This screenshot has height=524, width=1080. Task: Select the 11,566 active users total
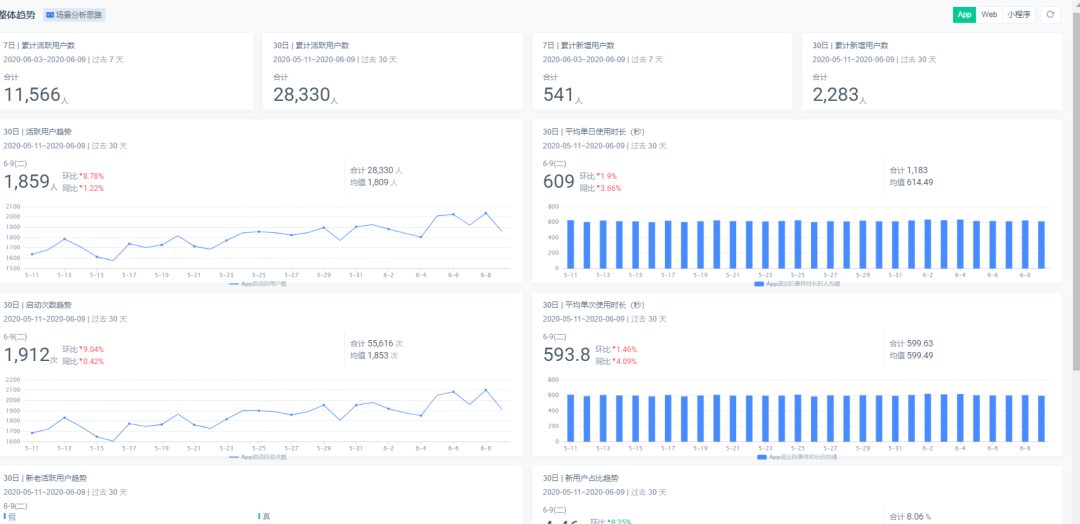click(32, 95)
